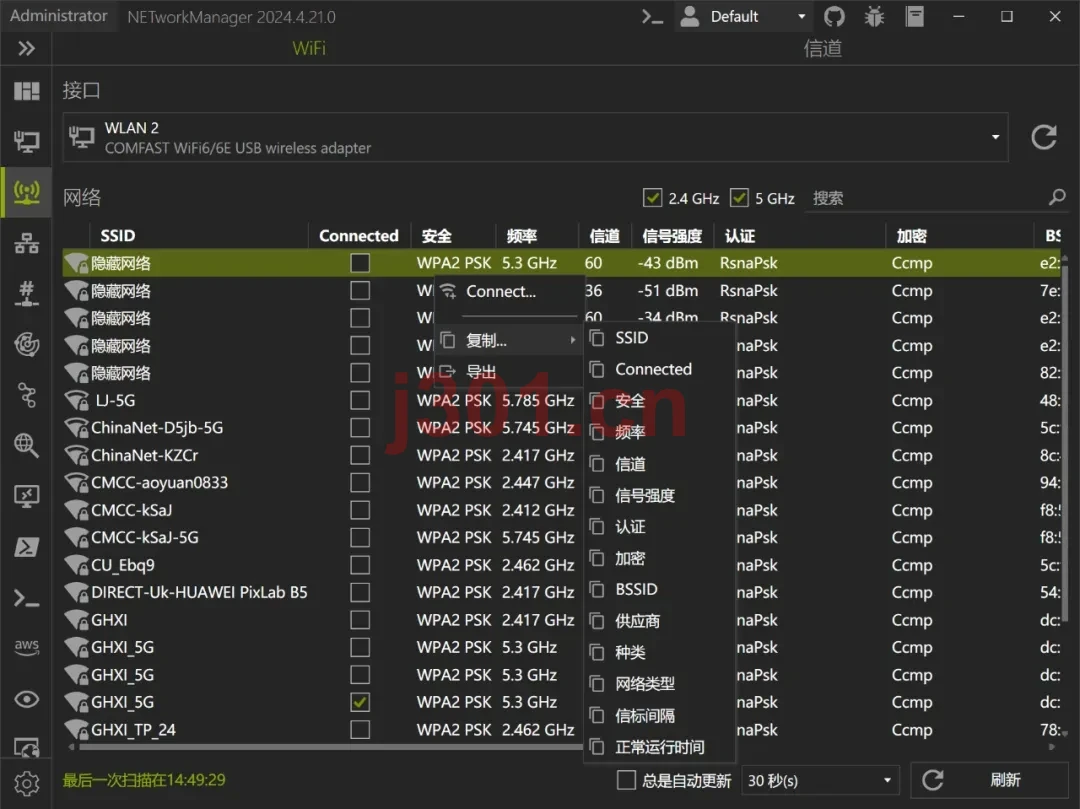1080x809 pixels.
Task: Click the WiFi icon beside Connect...
Action: pyautogui.click(x=448, y=291)
